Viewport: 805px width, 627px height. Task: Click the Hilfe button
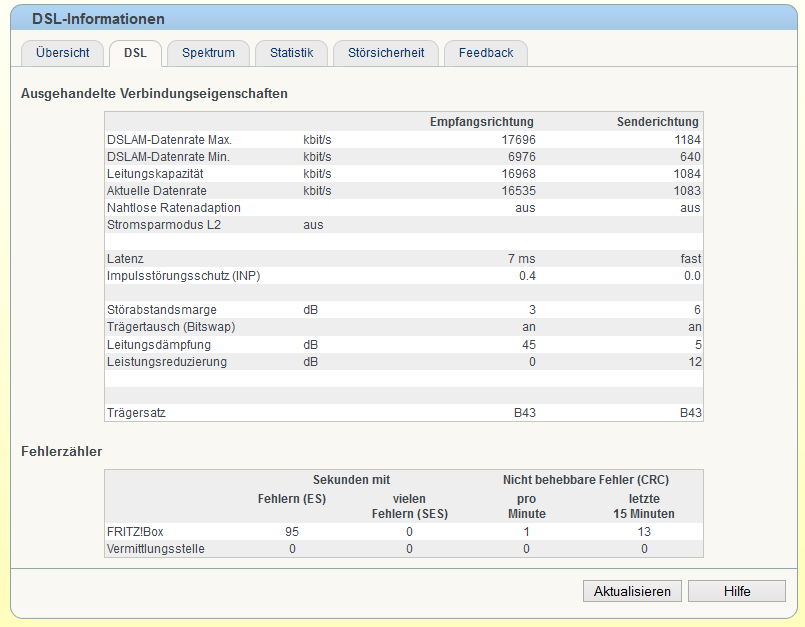(737, 591)
